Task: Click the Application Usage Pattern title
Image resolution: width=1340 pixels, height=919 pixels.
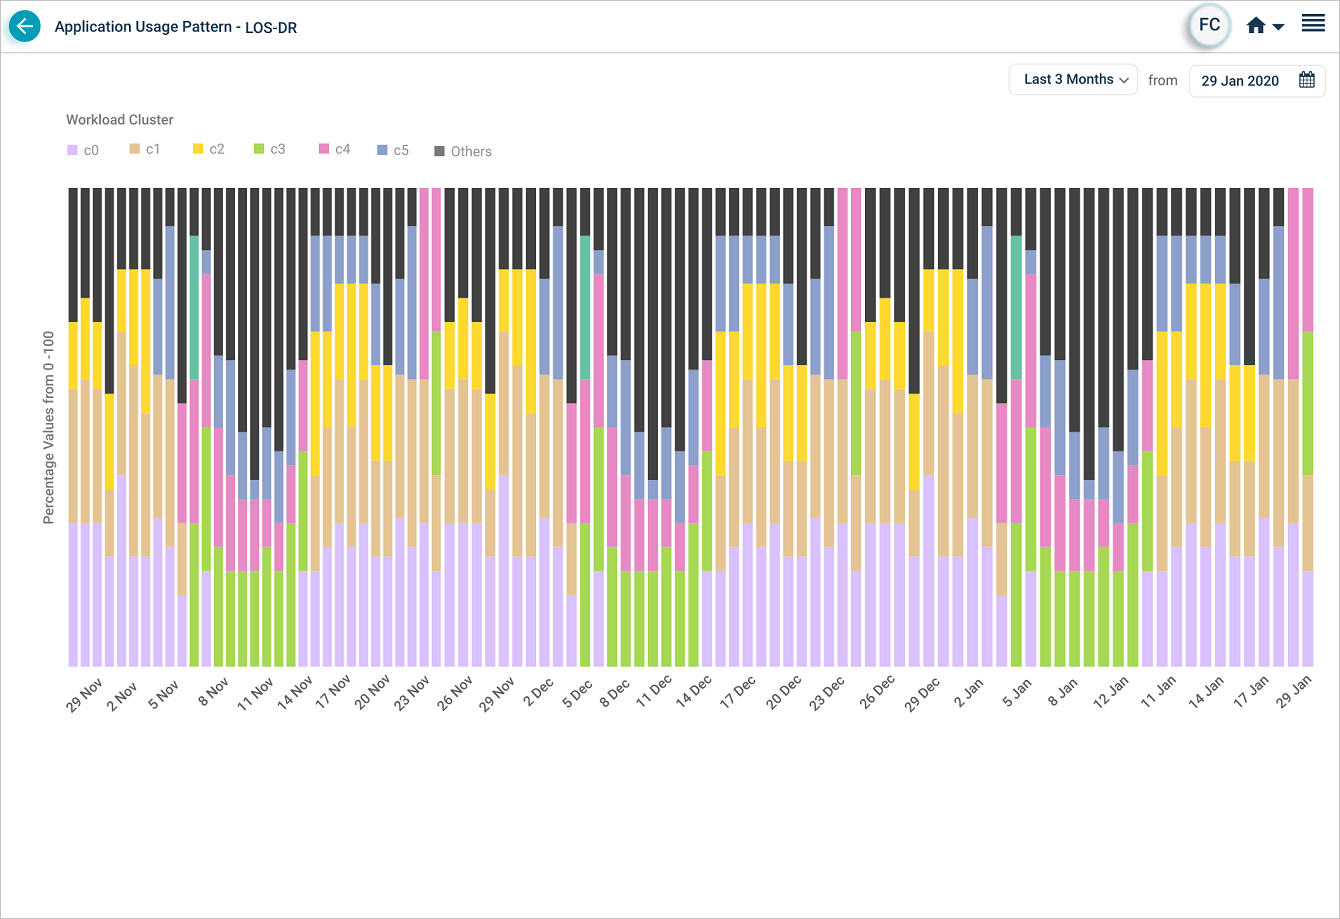Action: [175, 28]
